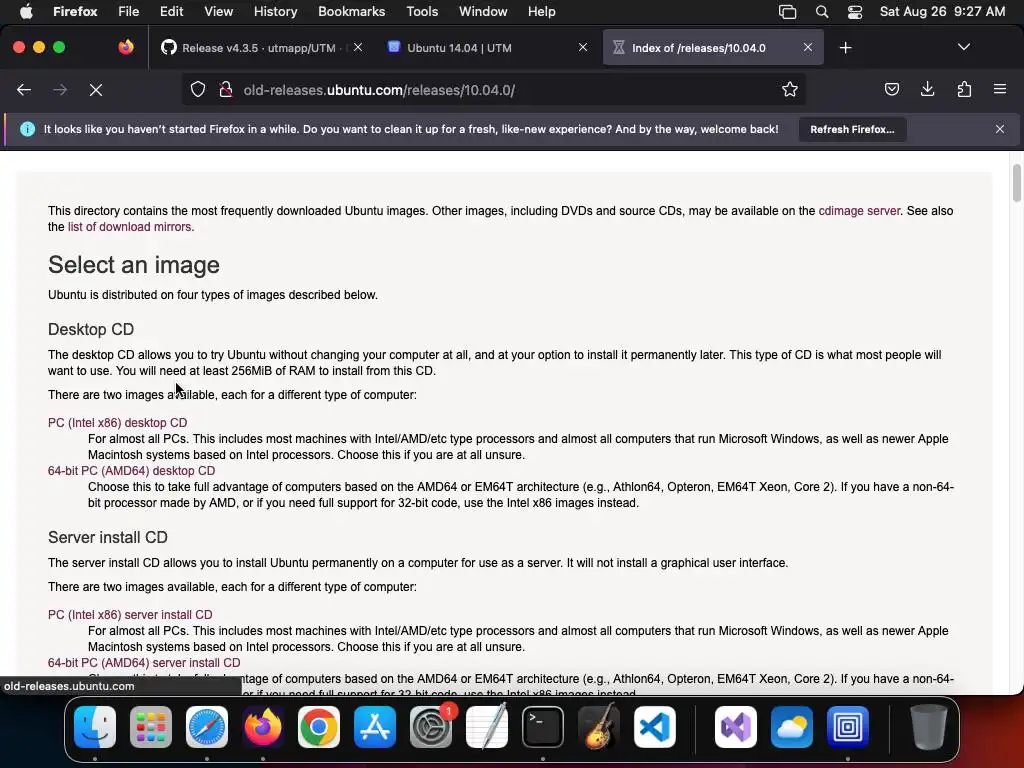
Task: Open the Help menu
Action: pyautogui.click(x=541, y=12)
